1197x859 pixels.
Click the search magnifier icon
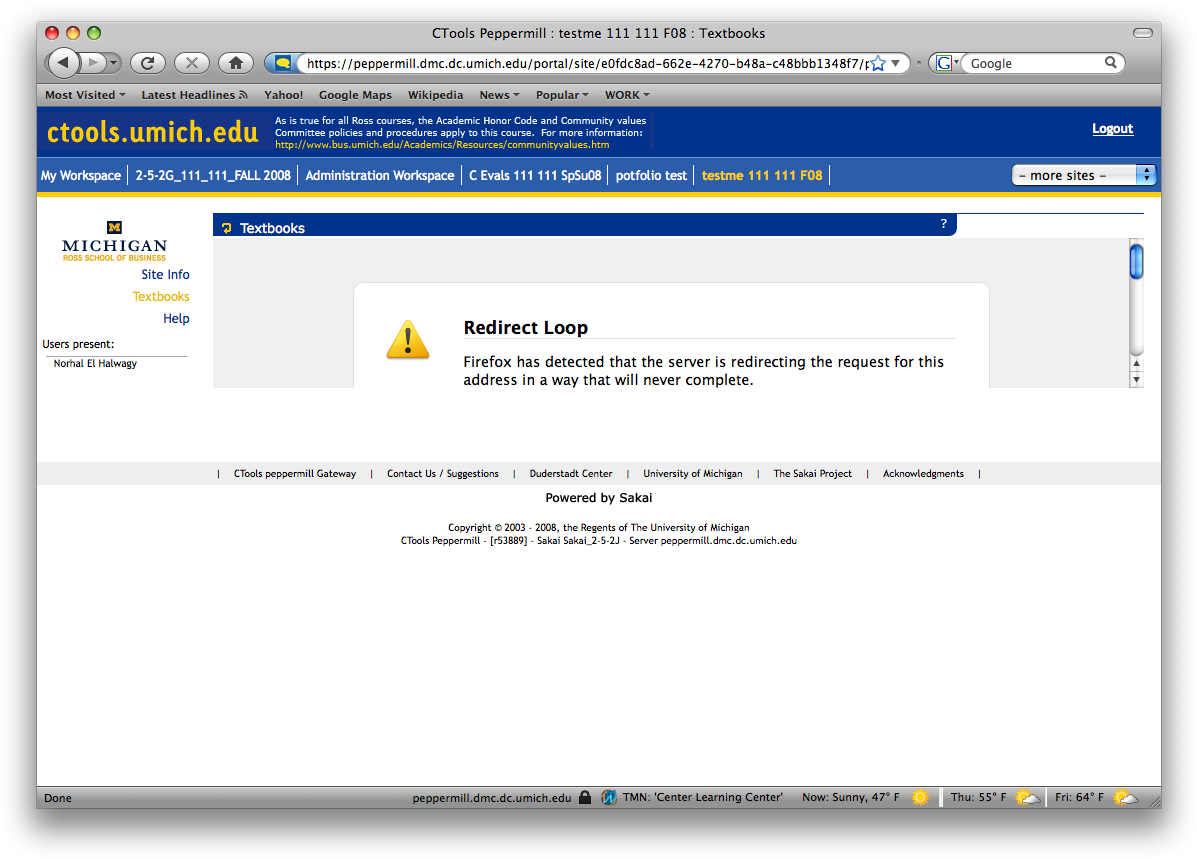tap(1110, 63)
